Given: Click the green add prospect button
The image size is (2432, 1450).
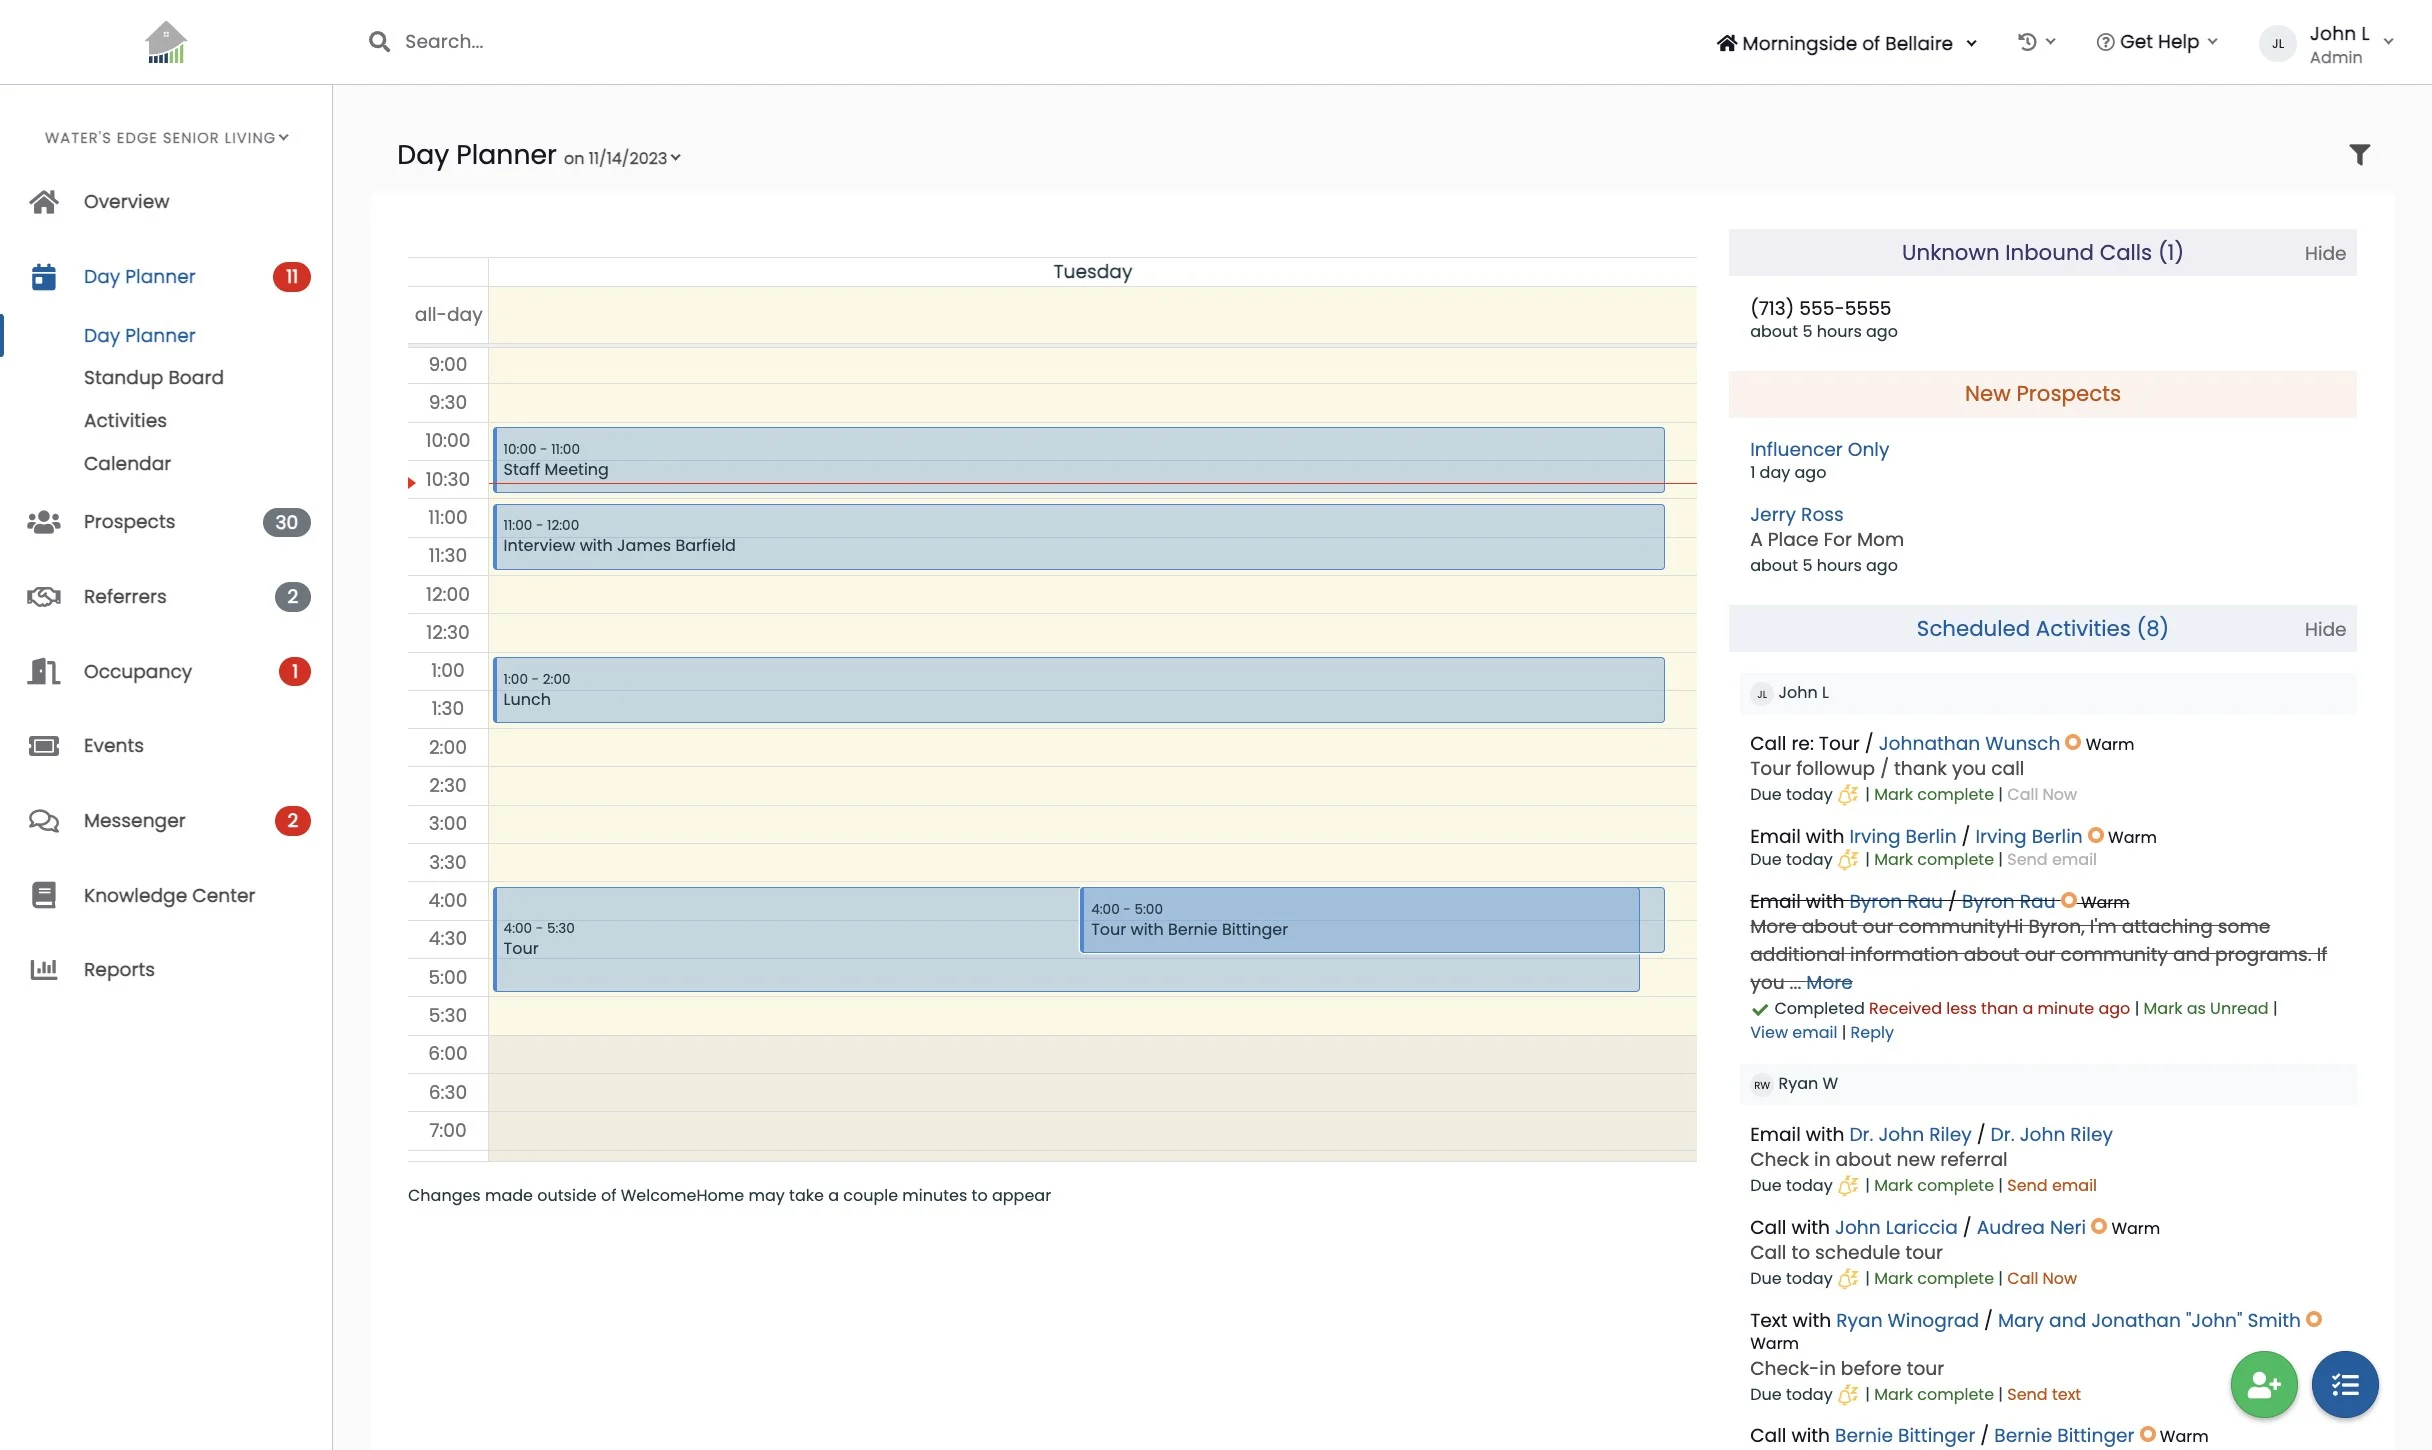Looking at the screenshot, I should [2263, 1384].
